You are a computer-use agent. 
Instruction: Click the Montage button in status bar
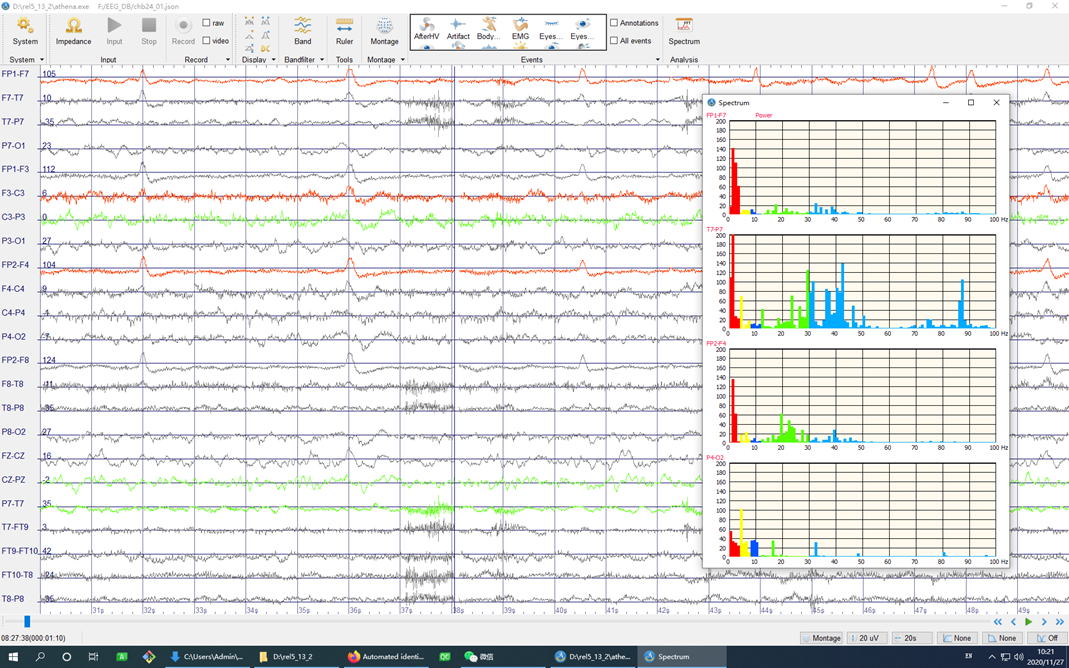tap(820, 638)
